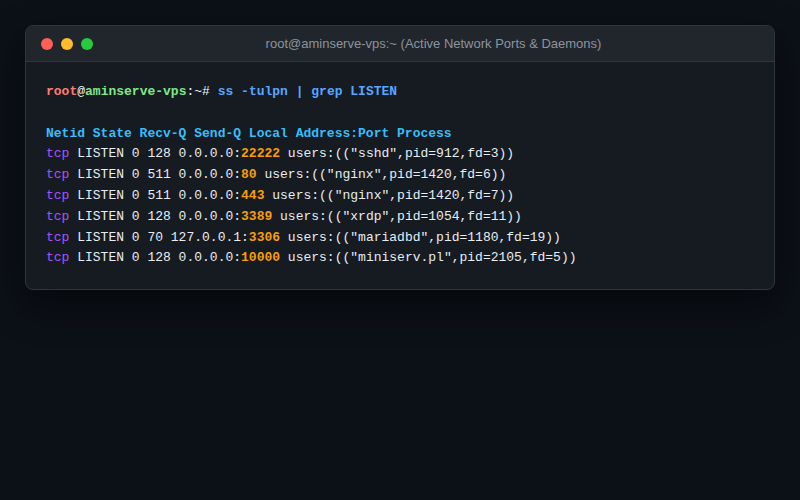This screenshot has width=800, height=500.
Task: Click the mariadbd users pid=1180 text
Action: point(424,237)
